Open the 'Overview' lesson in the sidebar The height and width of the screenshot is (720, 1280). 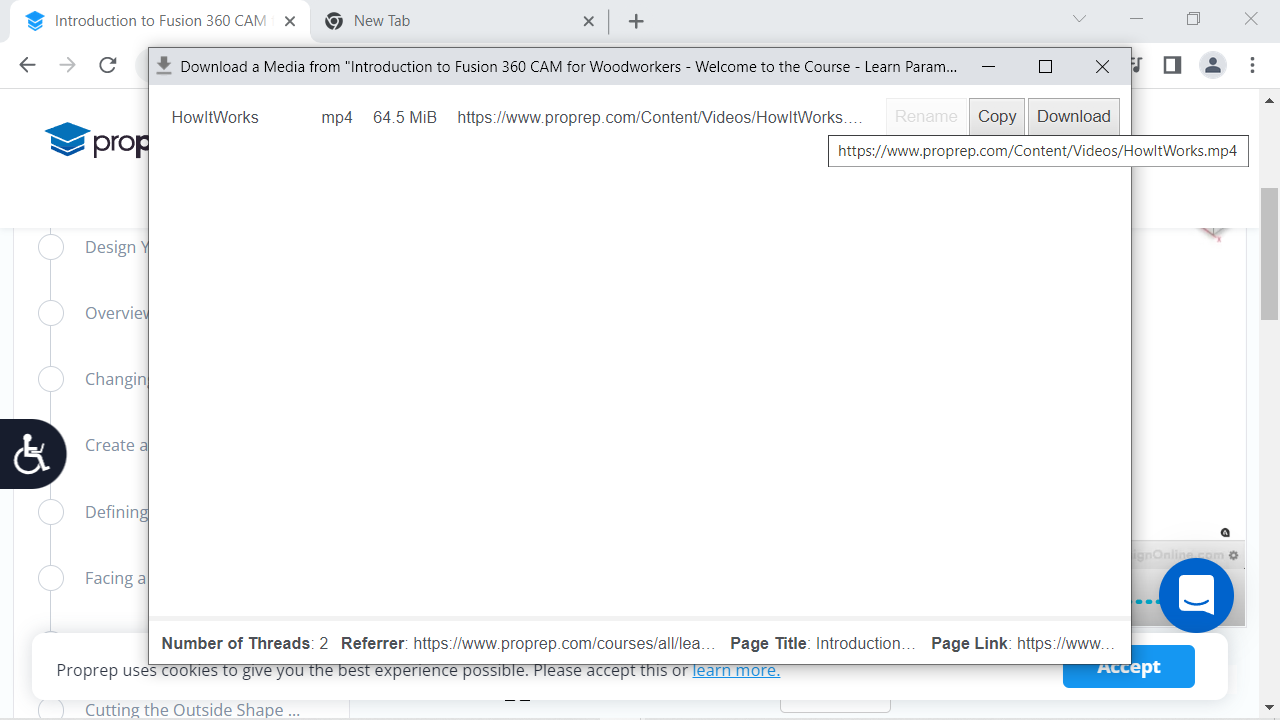tap(117, 313)
